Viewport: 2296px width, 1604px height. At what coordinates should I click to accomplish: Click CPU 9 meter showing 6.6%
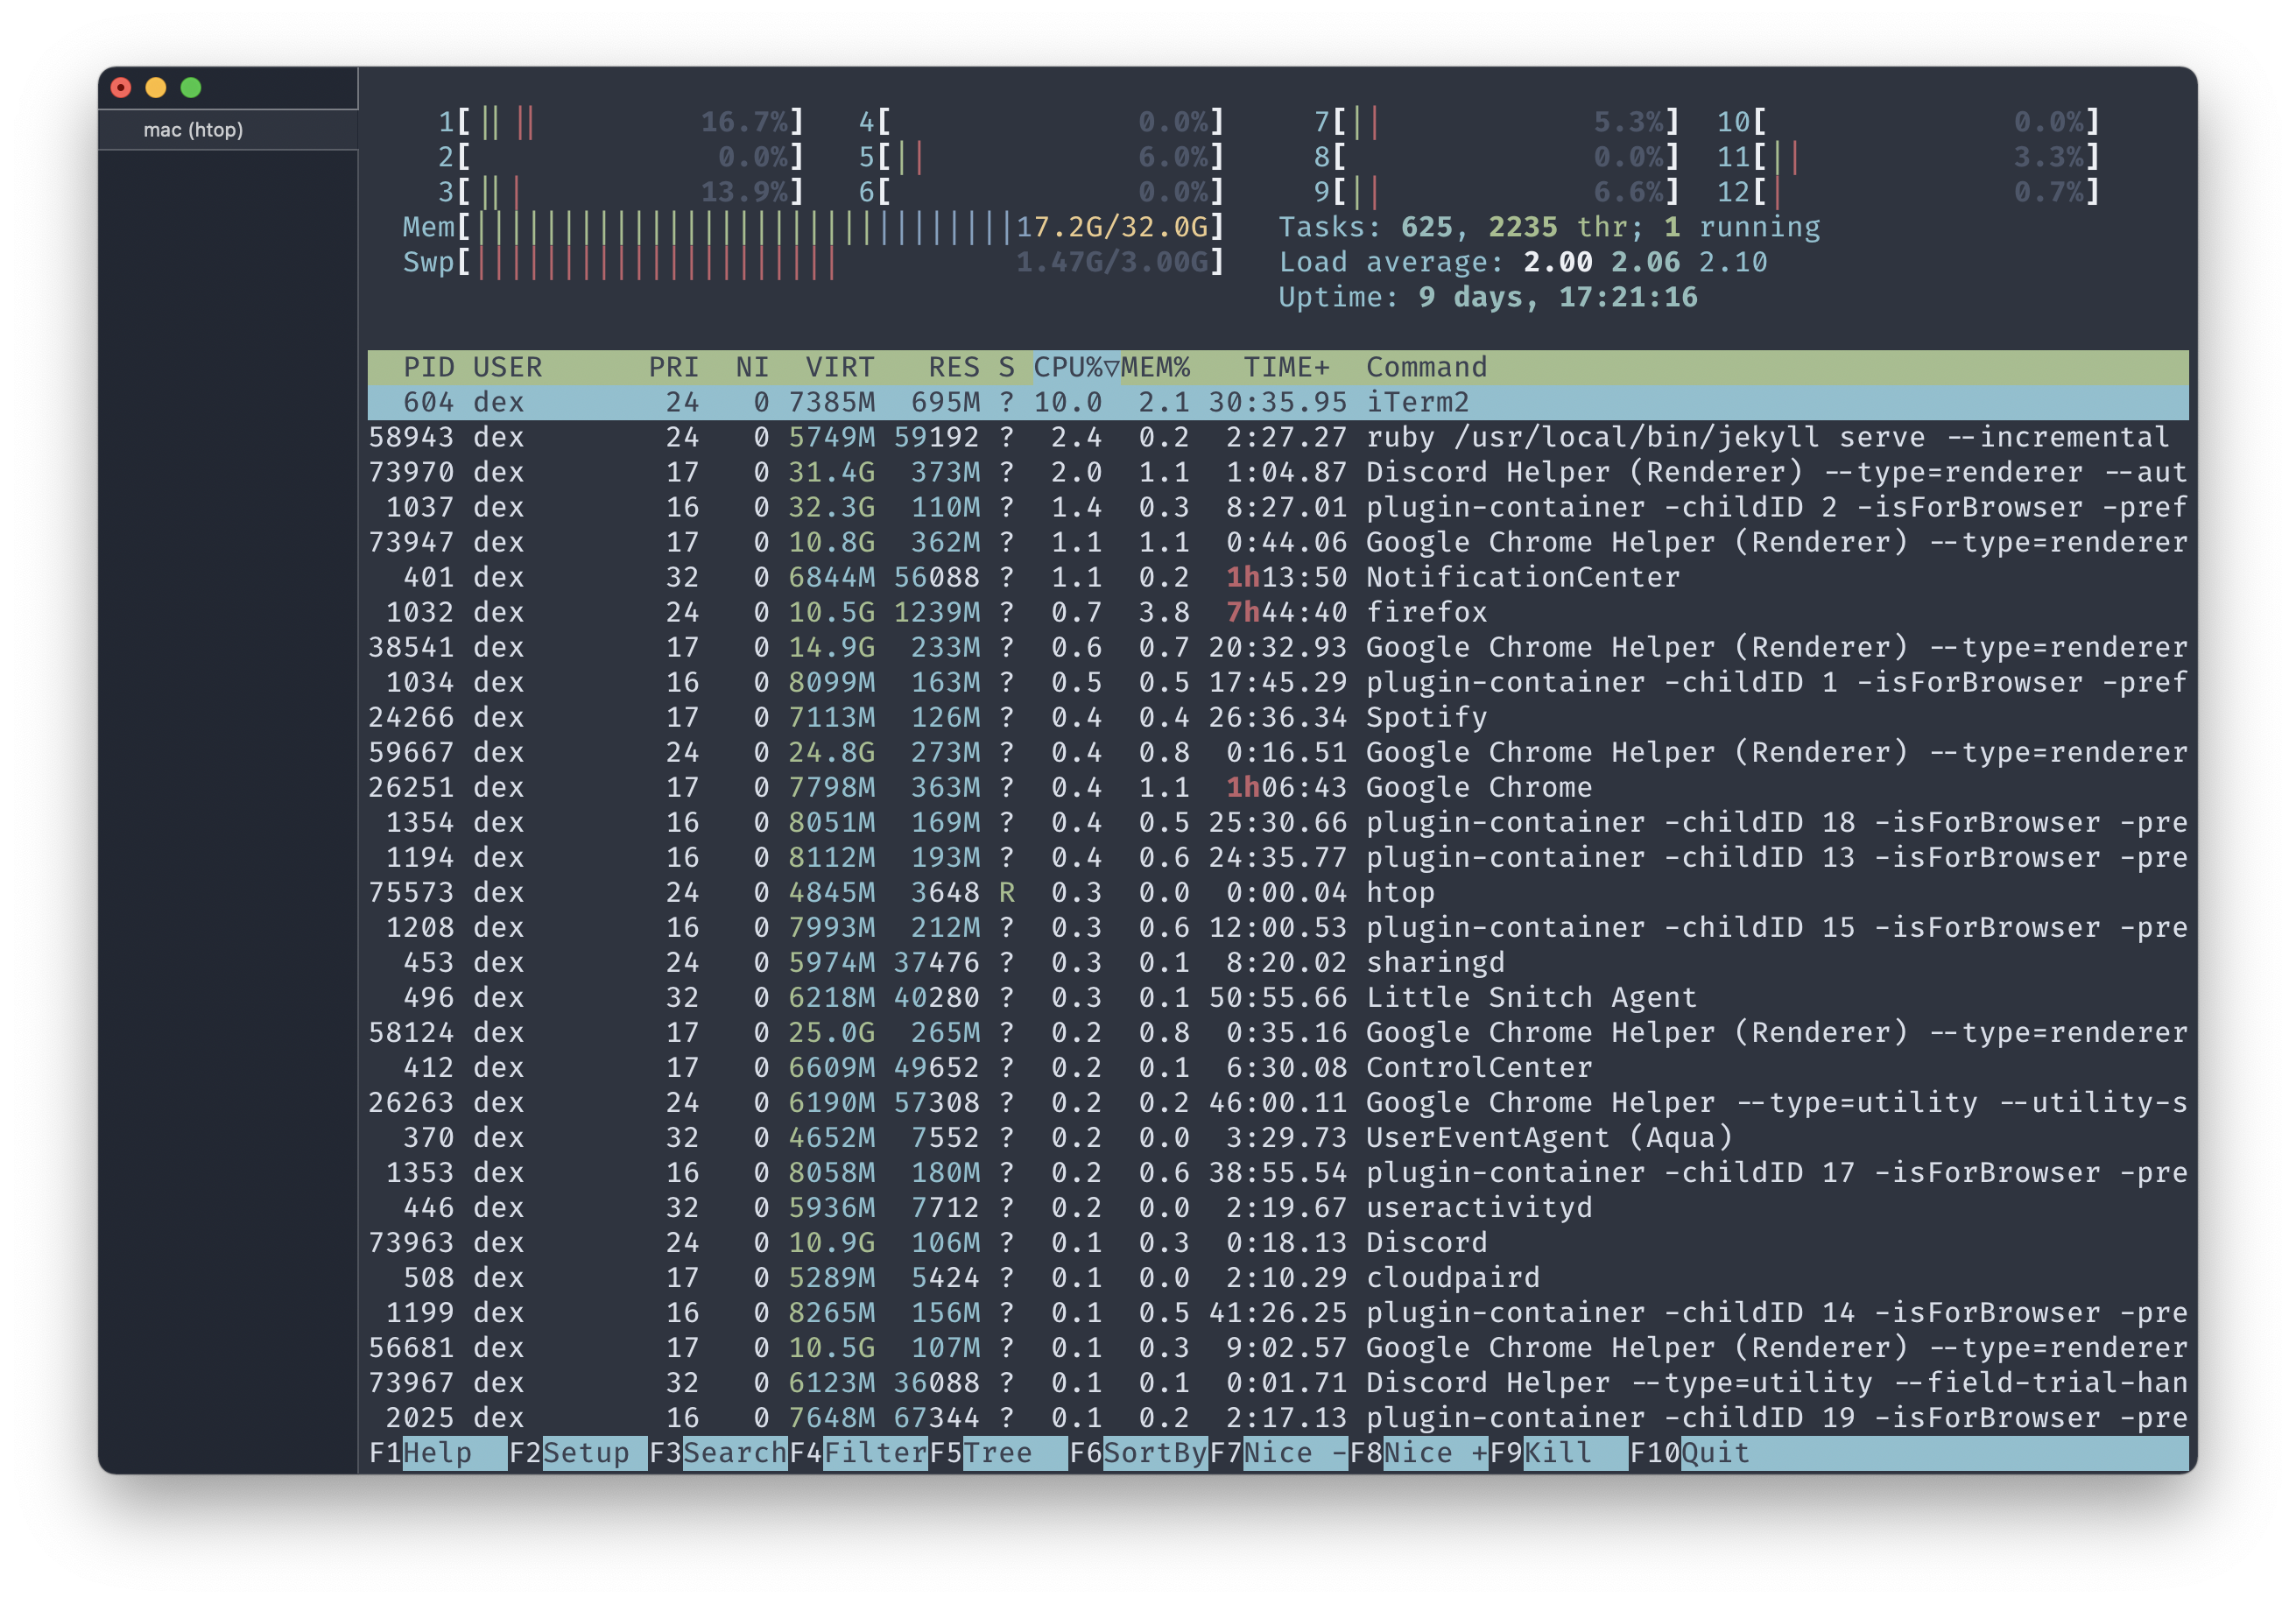pos(1496,192)
